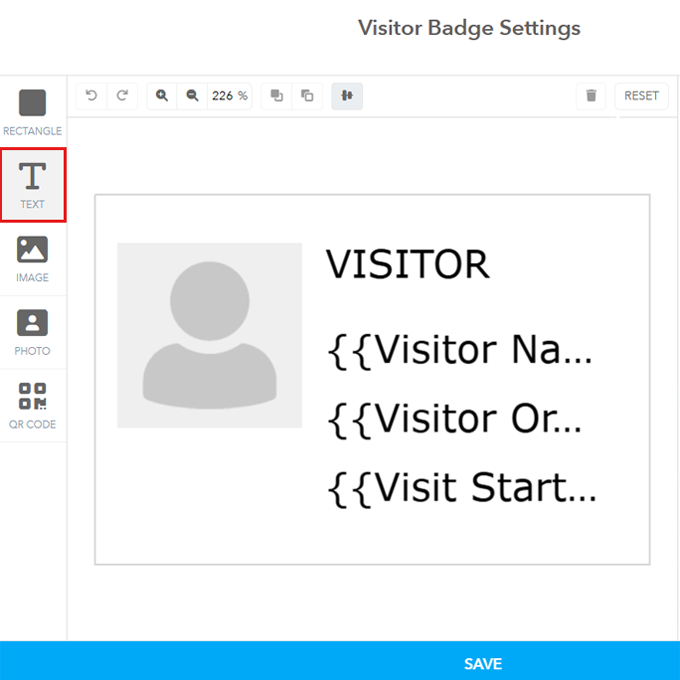
Task: Zoom out with the magnifier minus icon
Action: [192, 96]
